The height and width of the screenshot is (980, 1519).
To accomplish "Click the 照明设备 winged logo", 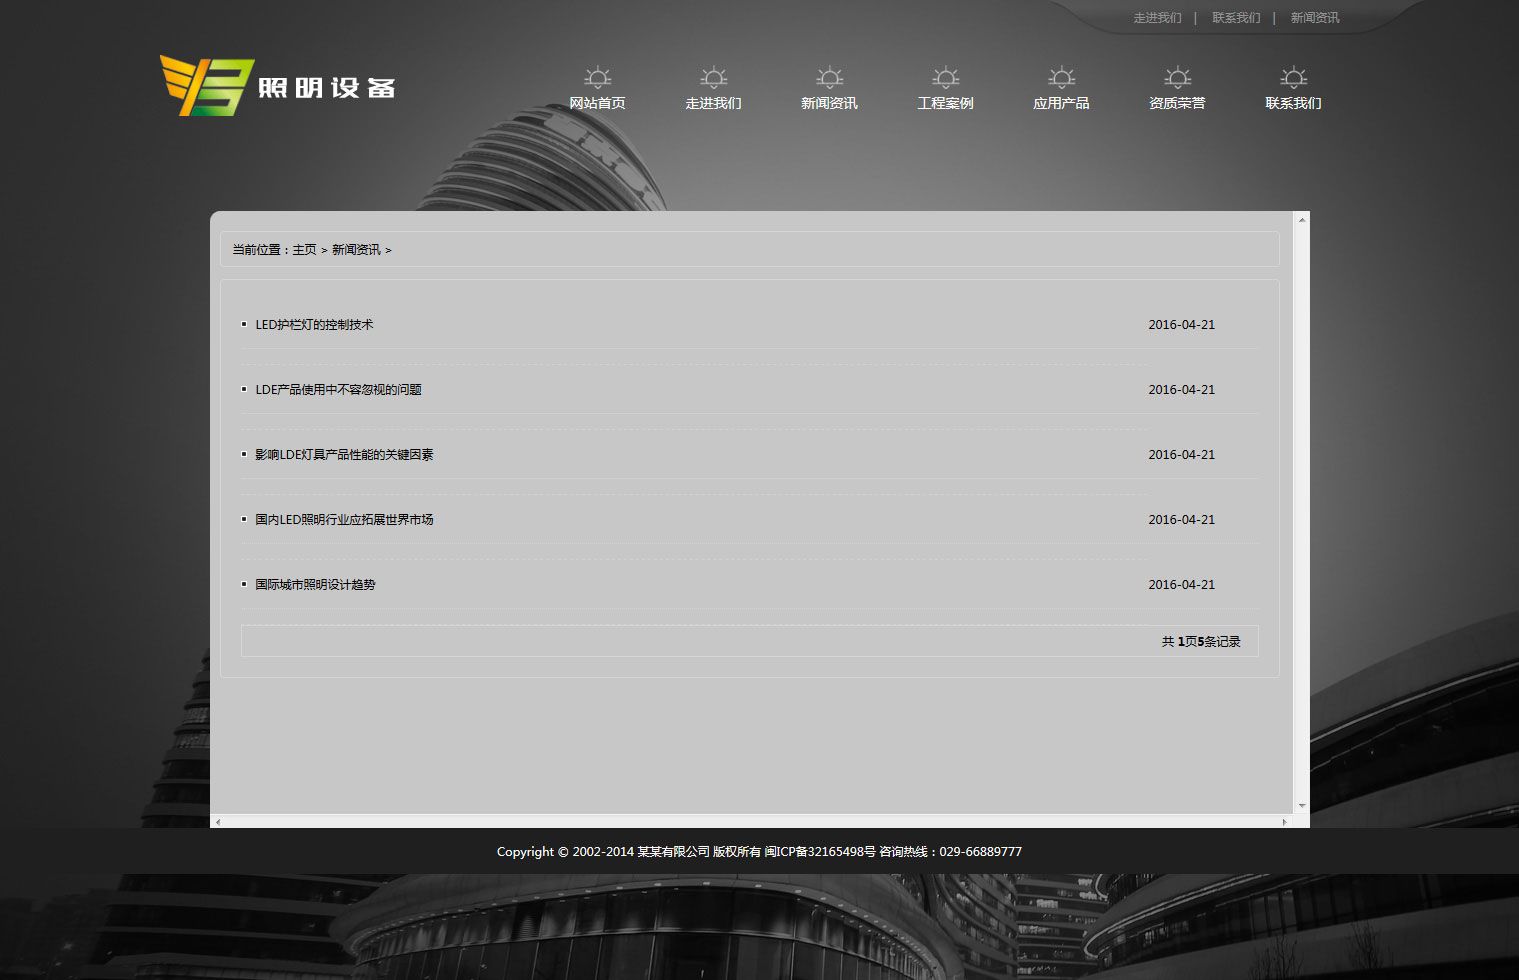I will pyautogui.click(x=278, y=86).
